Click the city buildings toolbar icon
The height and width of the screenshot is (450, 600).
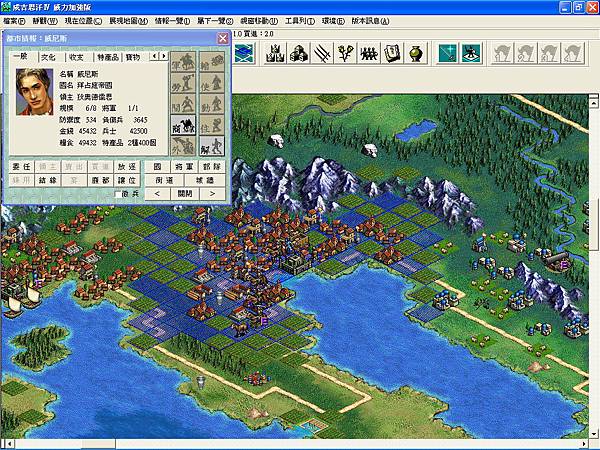pos(299,53)
